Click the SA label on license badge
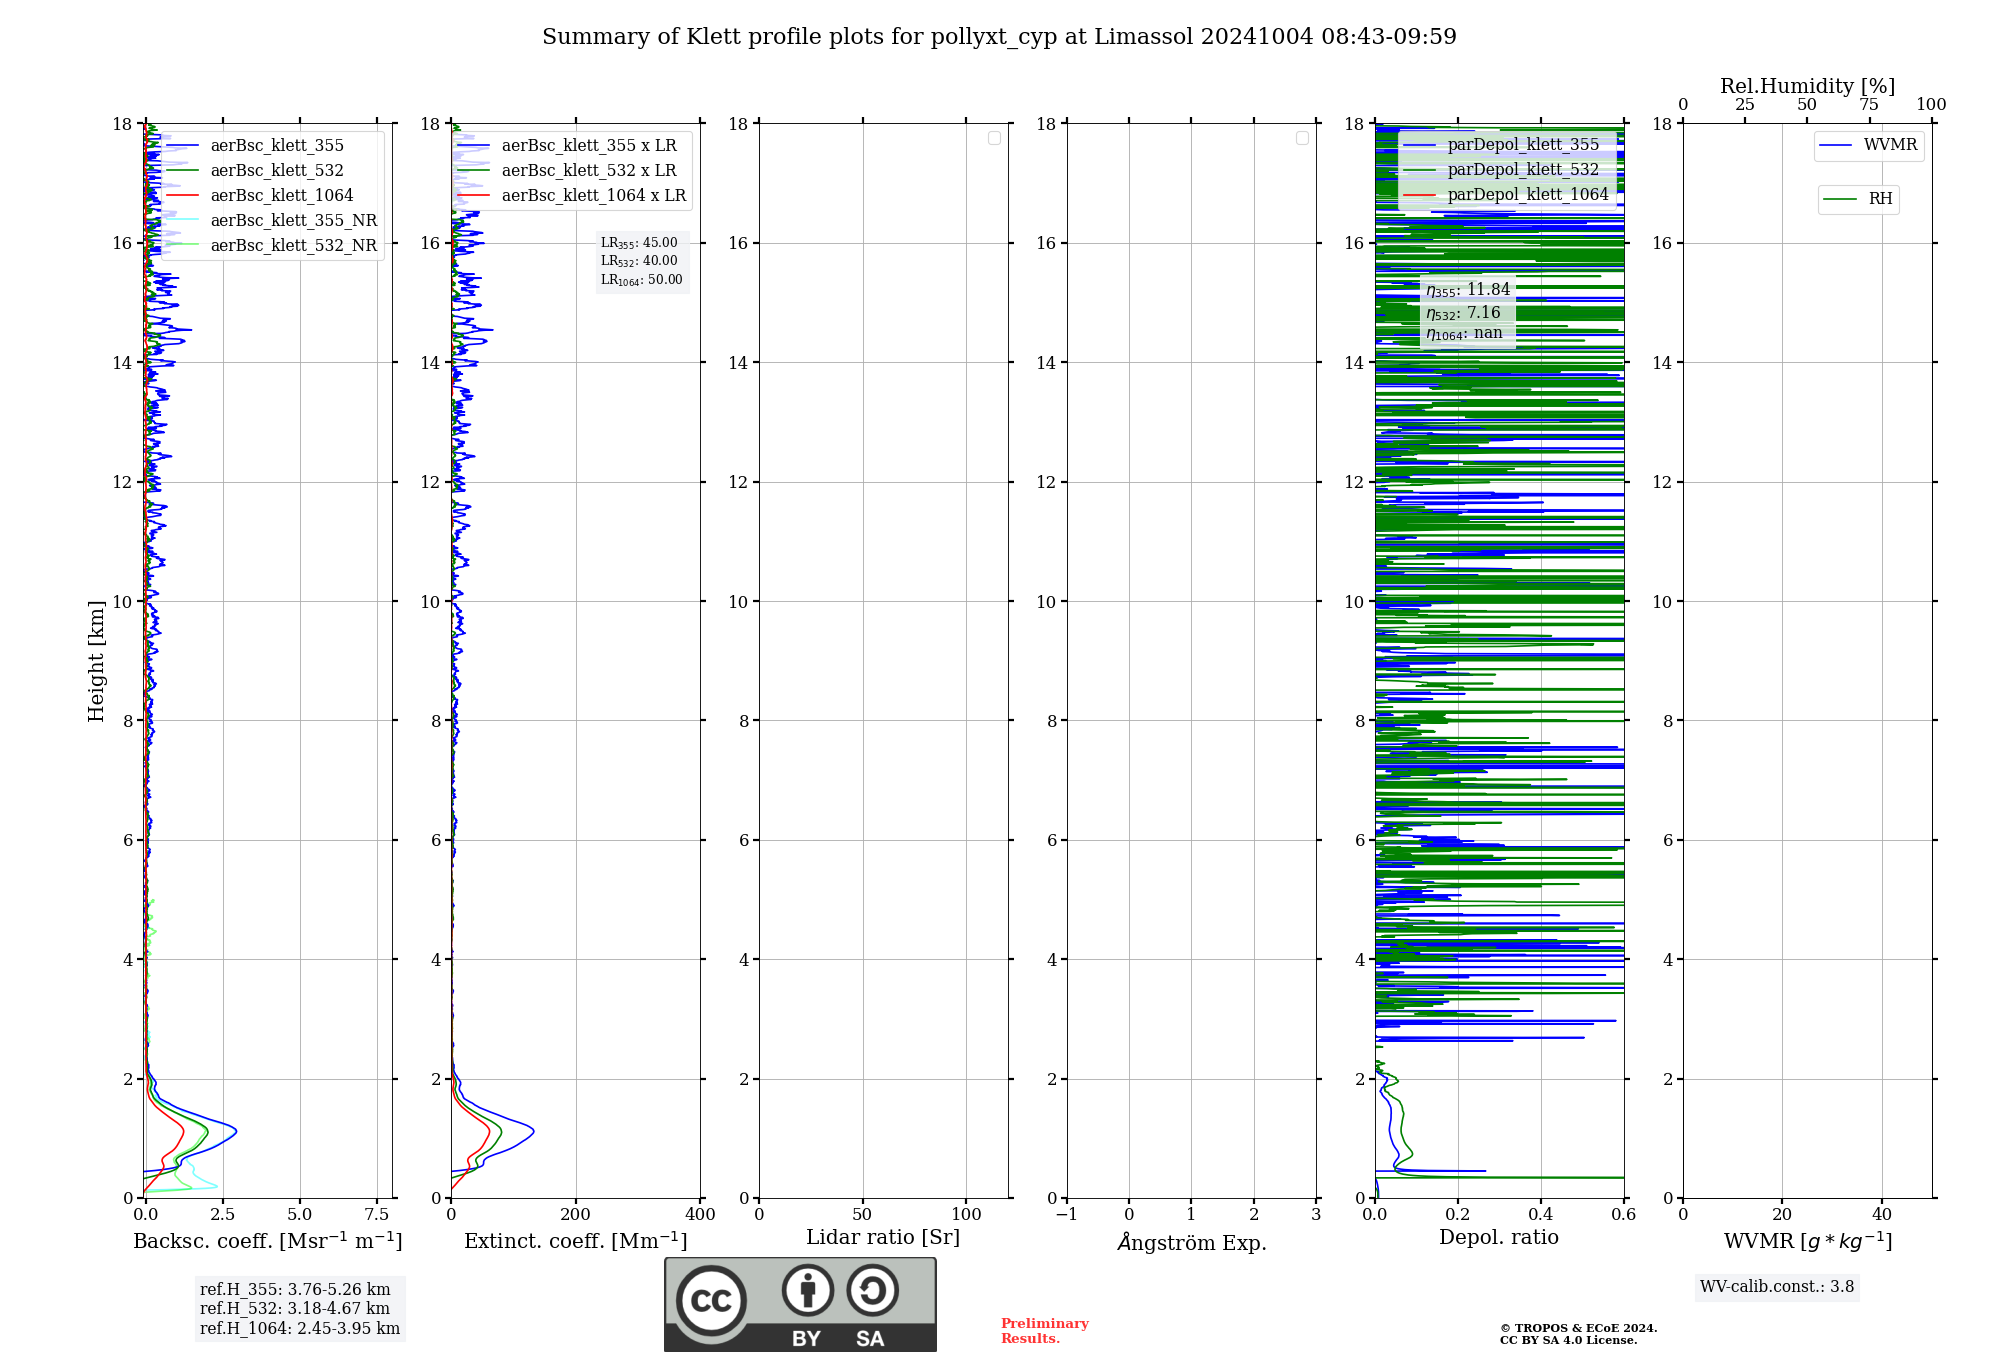The image size is (2000, 1360). pos(870,1339)
